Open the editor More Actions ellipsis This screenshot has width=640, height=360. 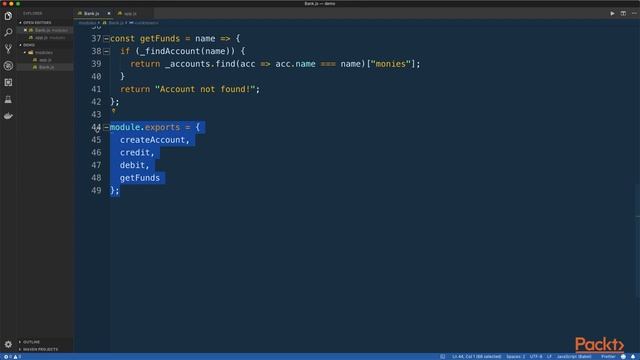click(634, 13)
